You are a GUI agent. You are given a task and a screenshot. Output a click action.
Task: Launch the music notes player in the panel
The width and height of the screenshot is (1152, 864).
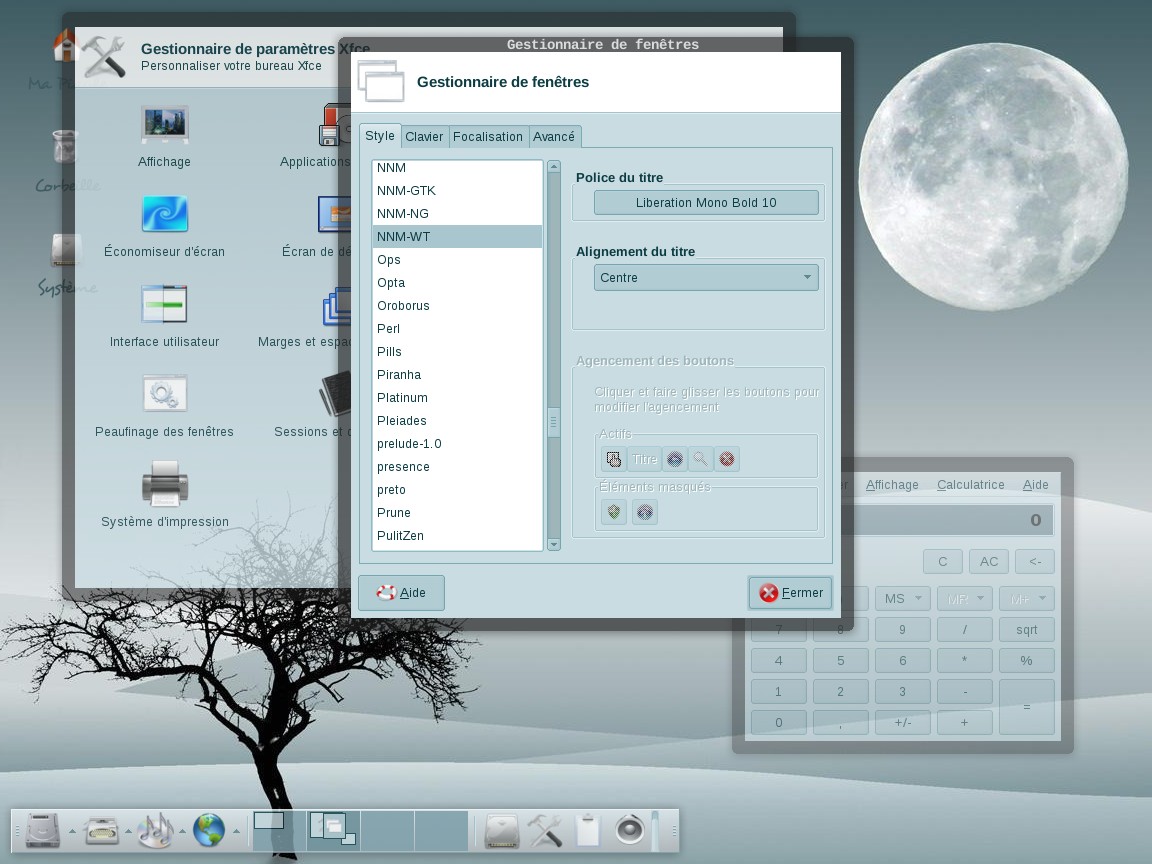coord(156,830)
